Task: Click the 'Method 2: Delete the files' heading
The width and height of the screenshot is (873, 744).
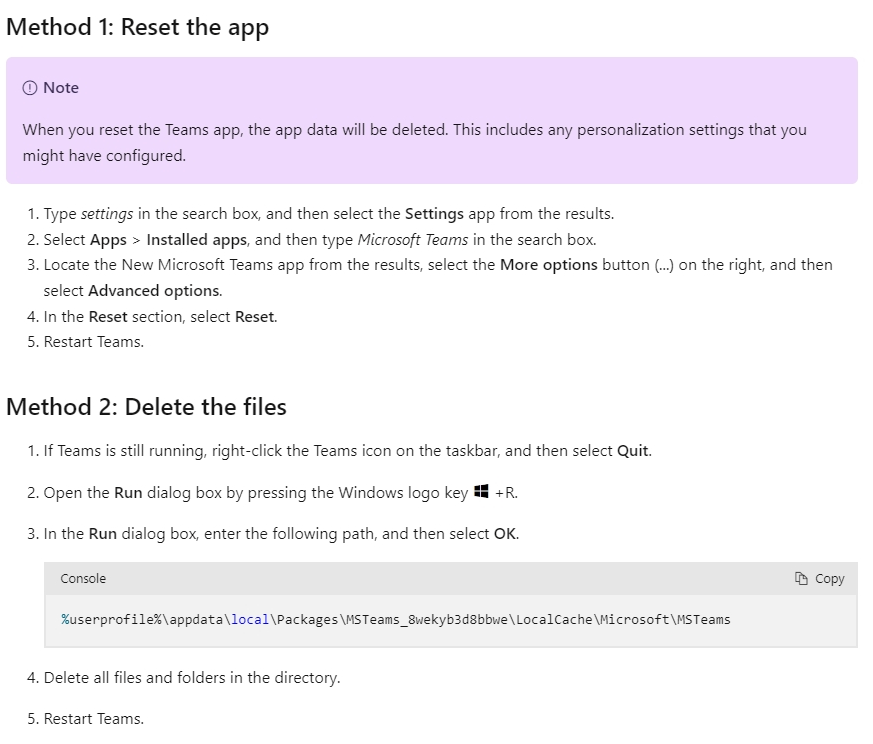Action: (146, 407)
